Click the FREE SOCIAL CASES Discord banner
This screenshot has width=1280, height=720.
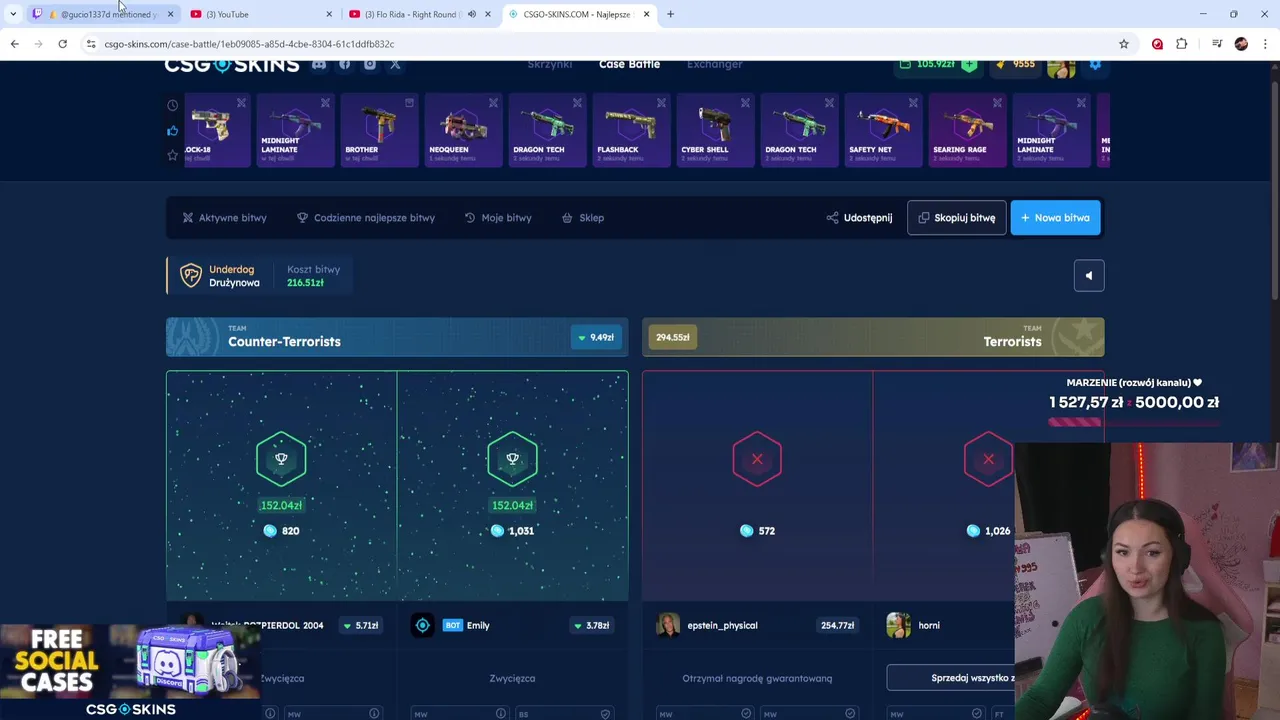[x=130, y=672]
